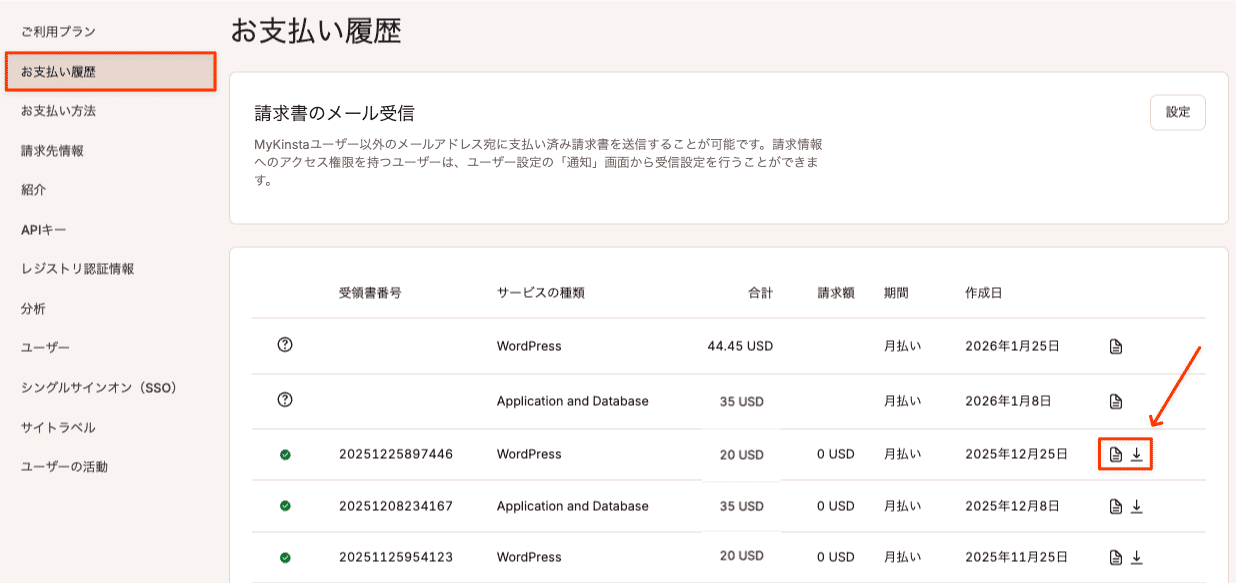Click the download icon for invoice 20251208234167
Viewport: 1236px width, 583px height.
[x=1135, y=505]
